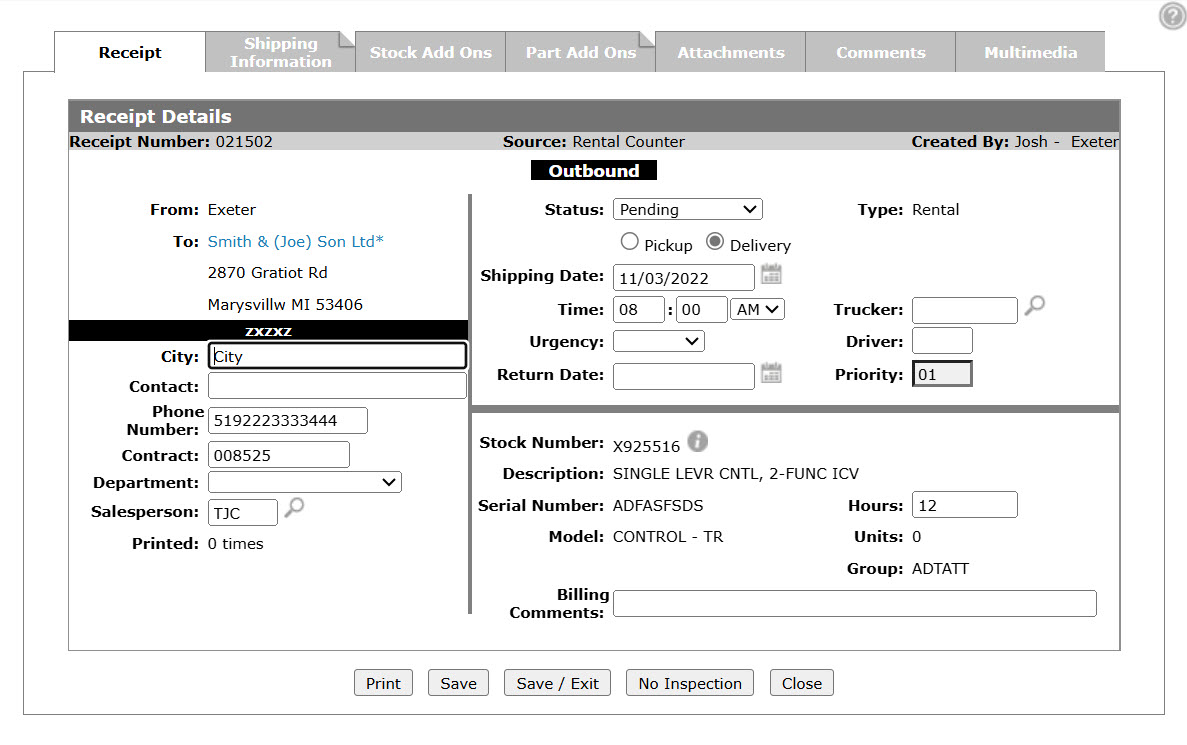
Task: Click the Save button
Action: 458,683
